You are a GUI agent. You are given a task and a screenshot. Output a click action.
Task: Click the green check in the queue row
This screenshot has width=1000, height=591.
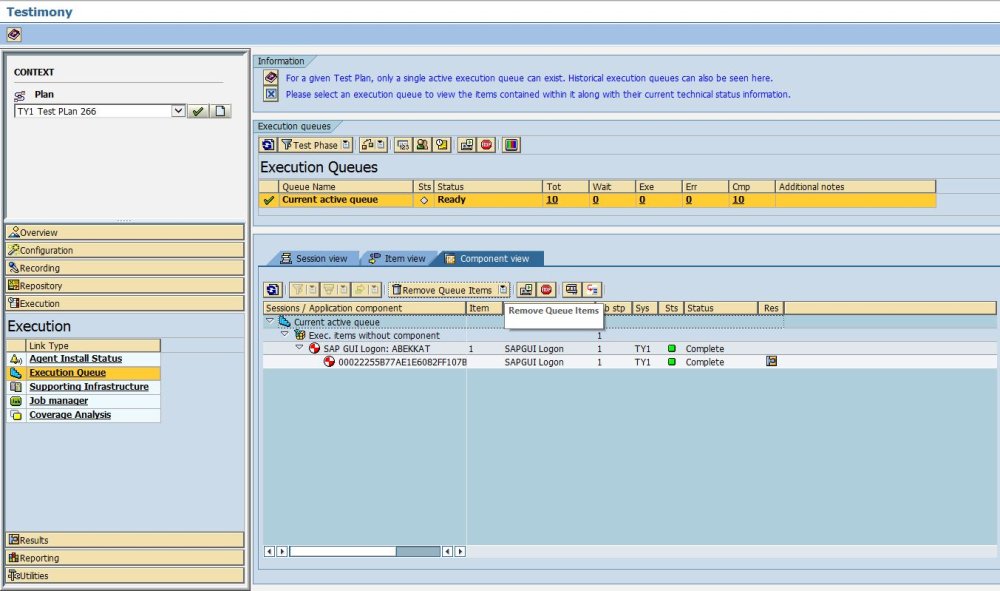tap(269, 200)
